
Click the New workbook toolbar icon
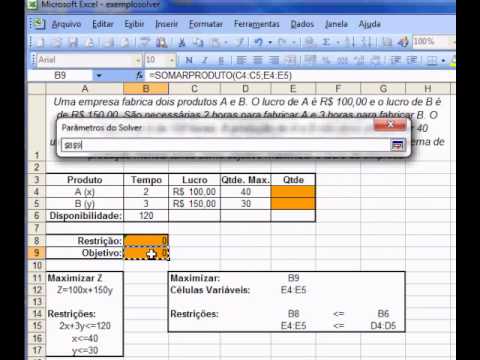40,42
